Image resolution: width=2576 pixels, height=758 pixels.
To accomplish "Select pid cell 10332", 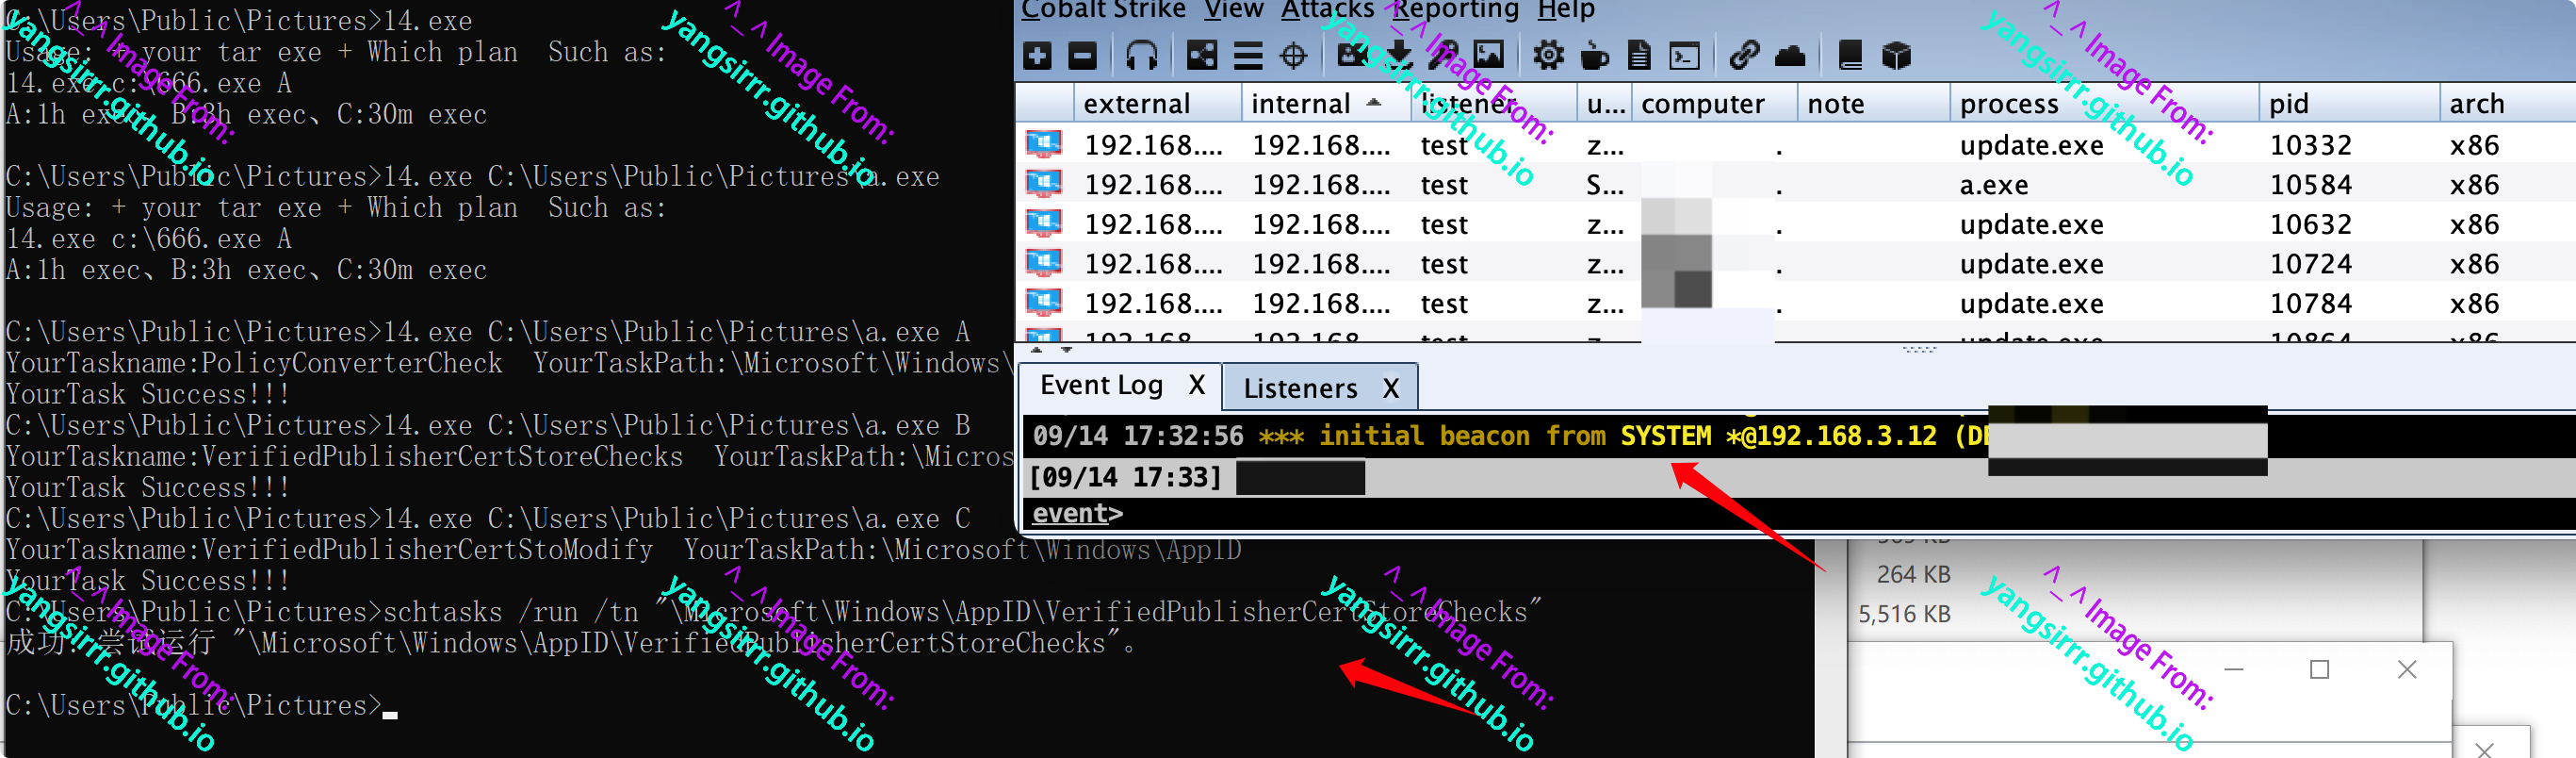I will point(2310,145).
